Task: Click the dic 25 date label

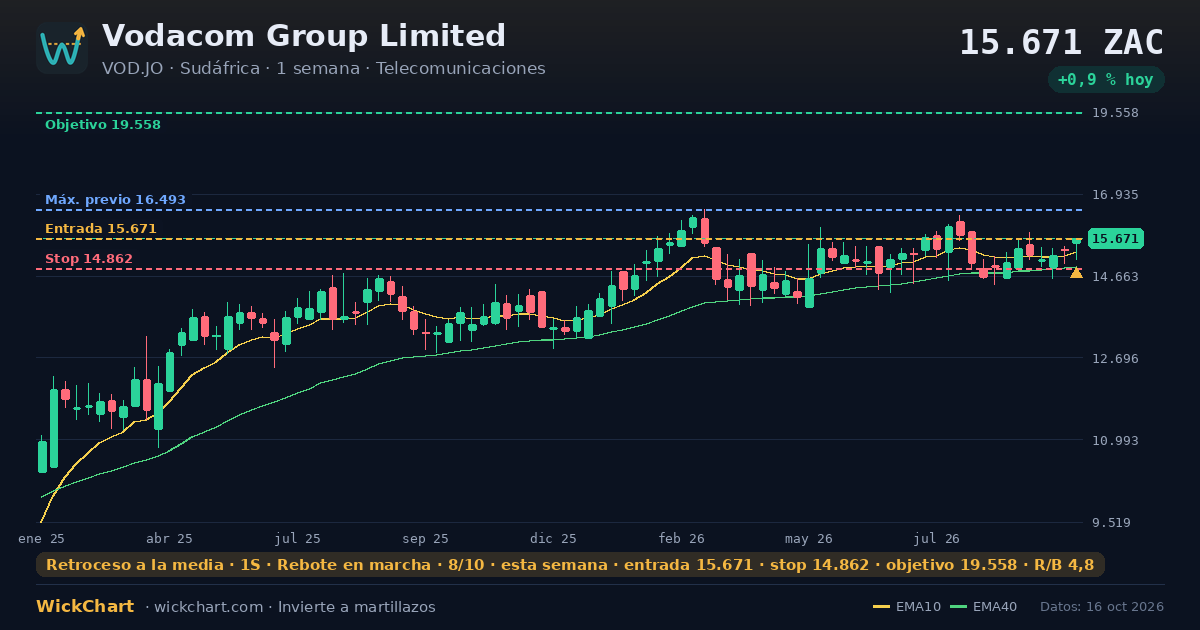Action: coord(554,539)
